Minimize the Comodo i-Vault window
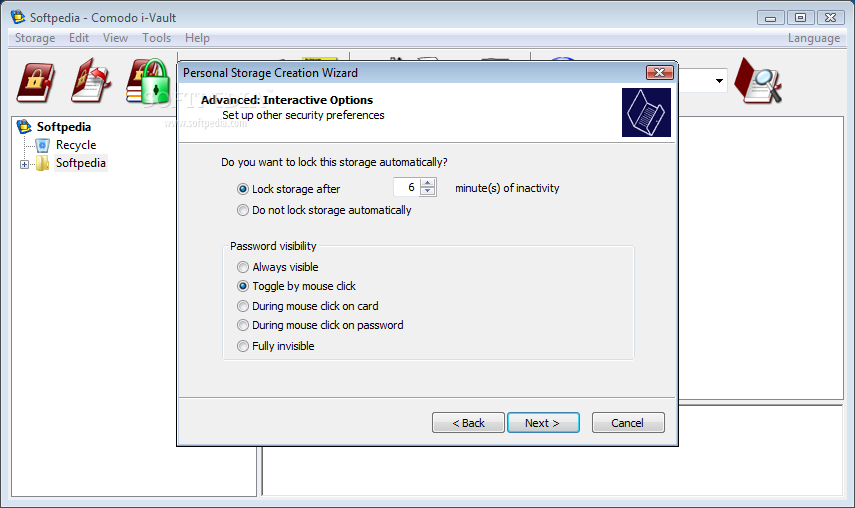855x508 pixels. [770, 18]
